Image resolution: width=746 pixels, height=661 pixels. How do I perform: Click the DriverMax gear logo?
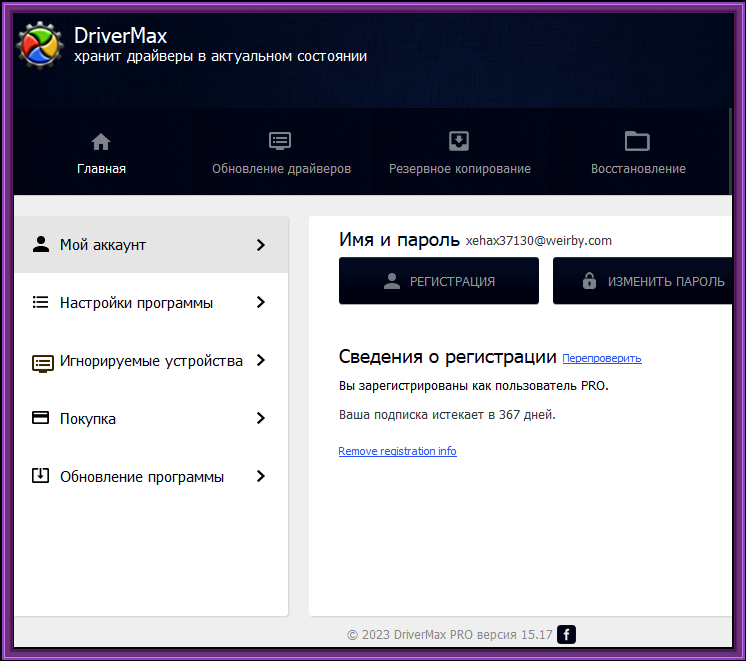click(x=39, y=46)
